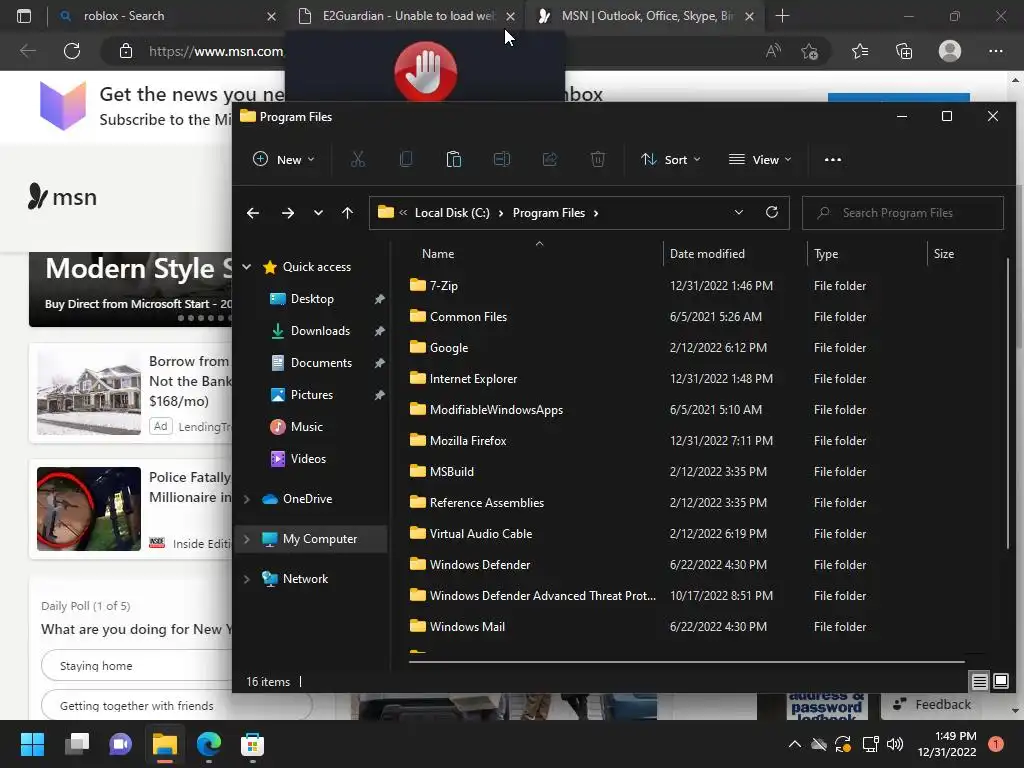Click the Feedback button on MSN page
The image size is (1024, 768).
pyautogui.click(x=931, y=705)
